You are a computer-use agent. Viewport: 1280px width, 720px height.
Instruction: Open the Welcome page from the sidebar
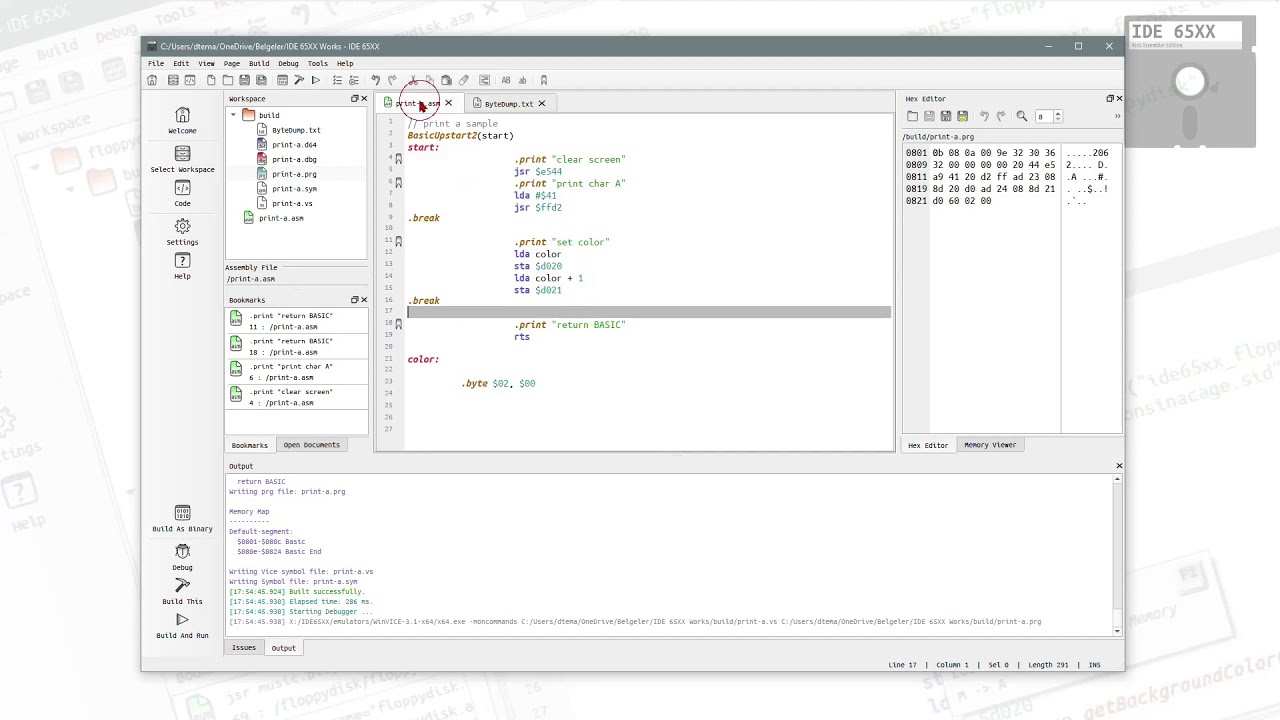tap(182, 120)
